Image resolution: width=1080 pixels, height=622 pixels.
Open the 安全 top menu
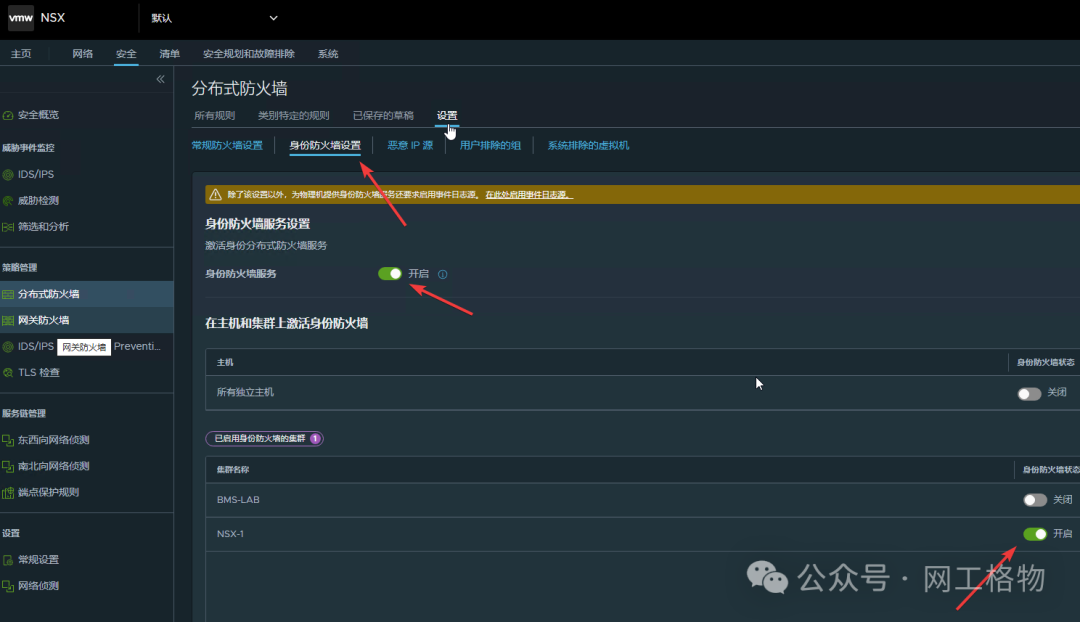coord(126,54)
